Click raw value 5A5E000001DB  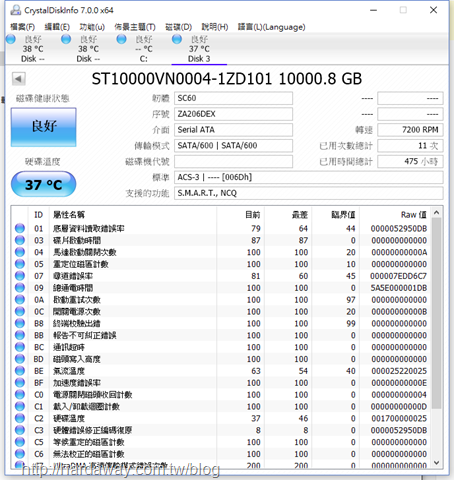(x=399, y=288)
